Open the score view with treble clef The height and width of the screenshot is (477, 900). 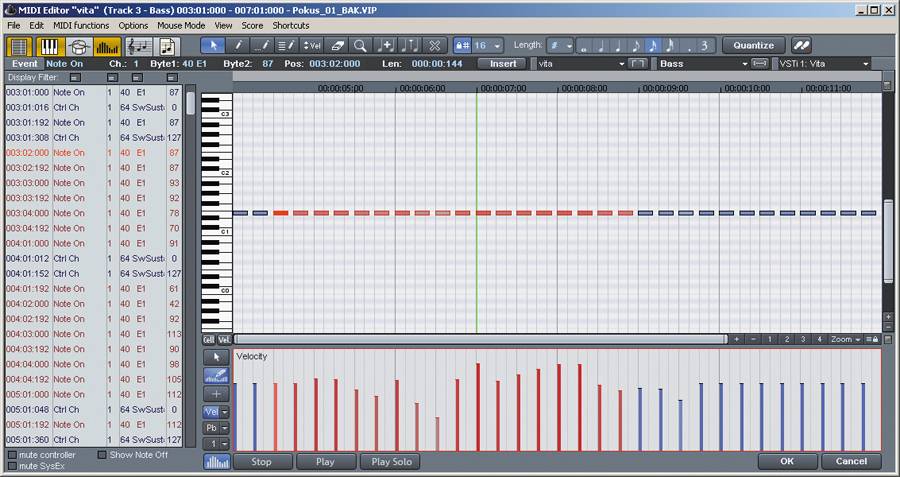139,46
